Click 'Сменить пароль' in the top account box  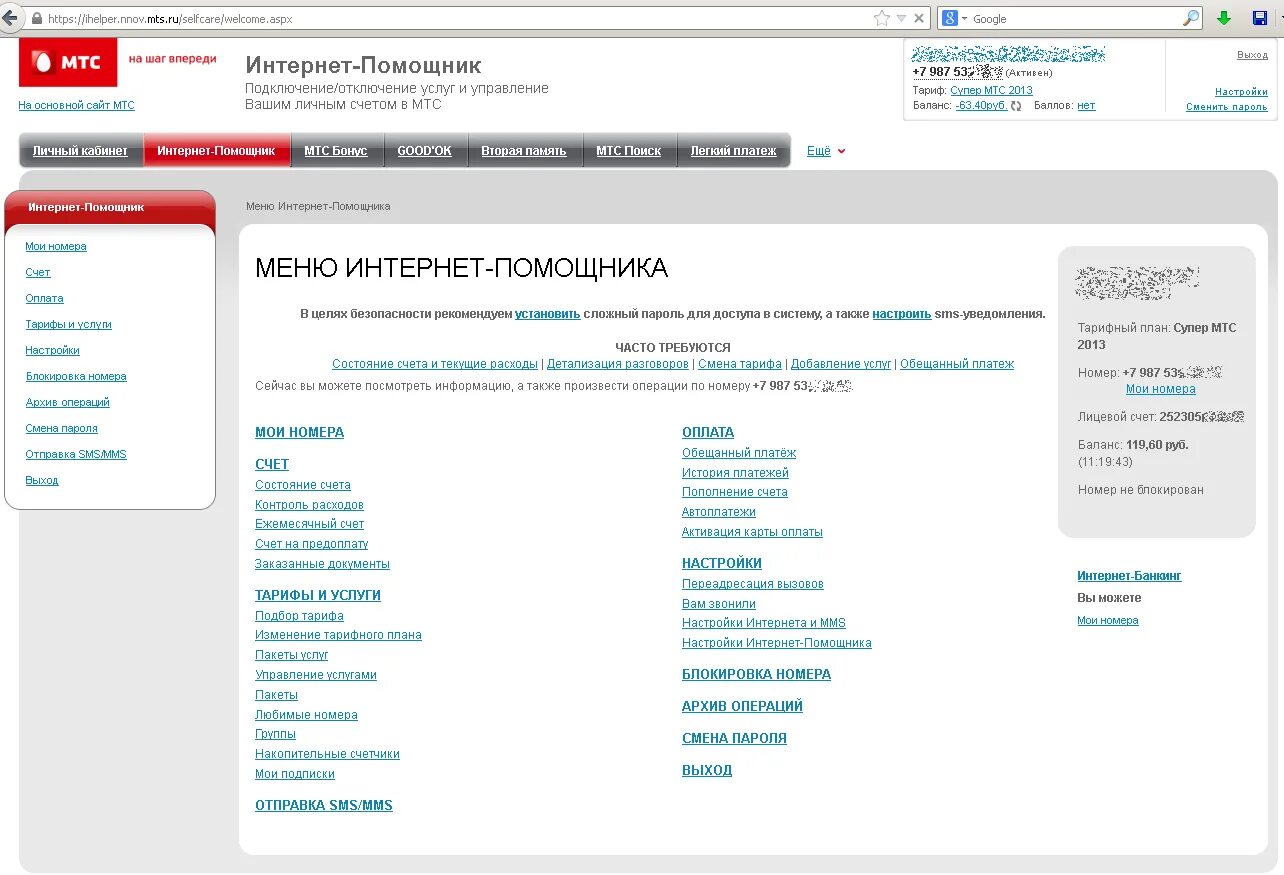click(x=1227, y=107)
